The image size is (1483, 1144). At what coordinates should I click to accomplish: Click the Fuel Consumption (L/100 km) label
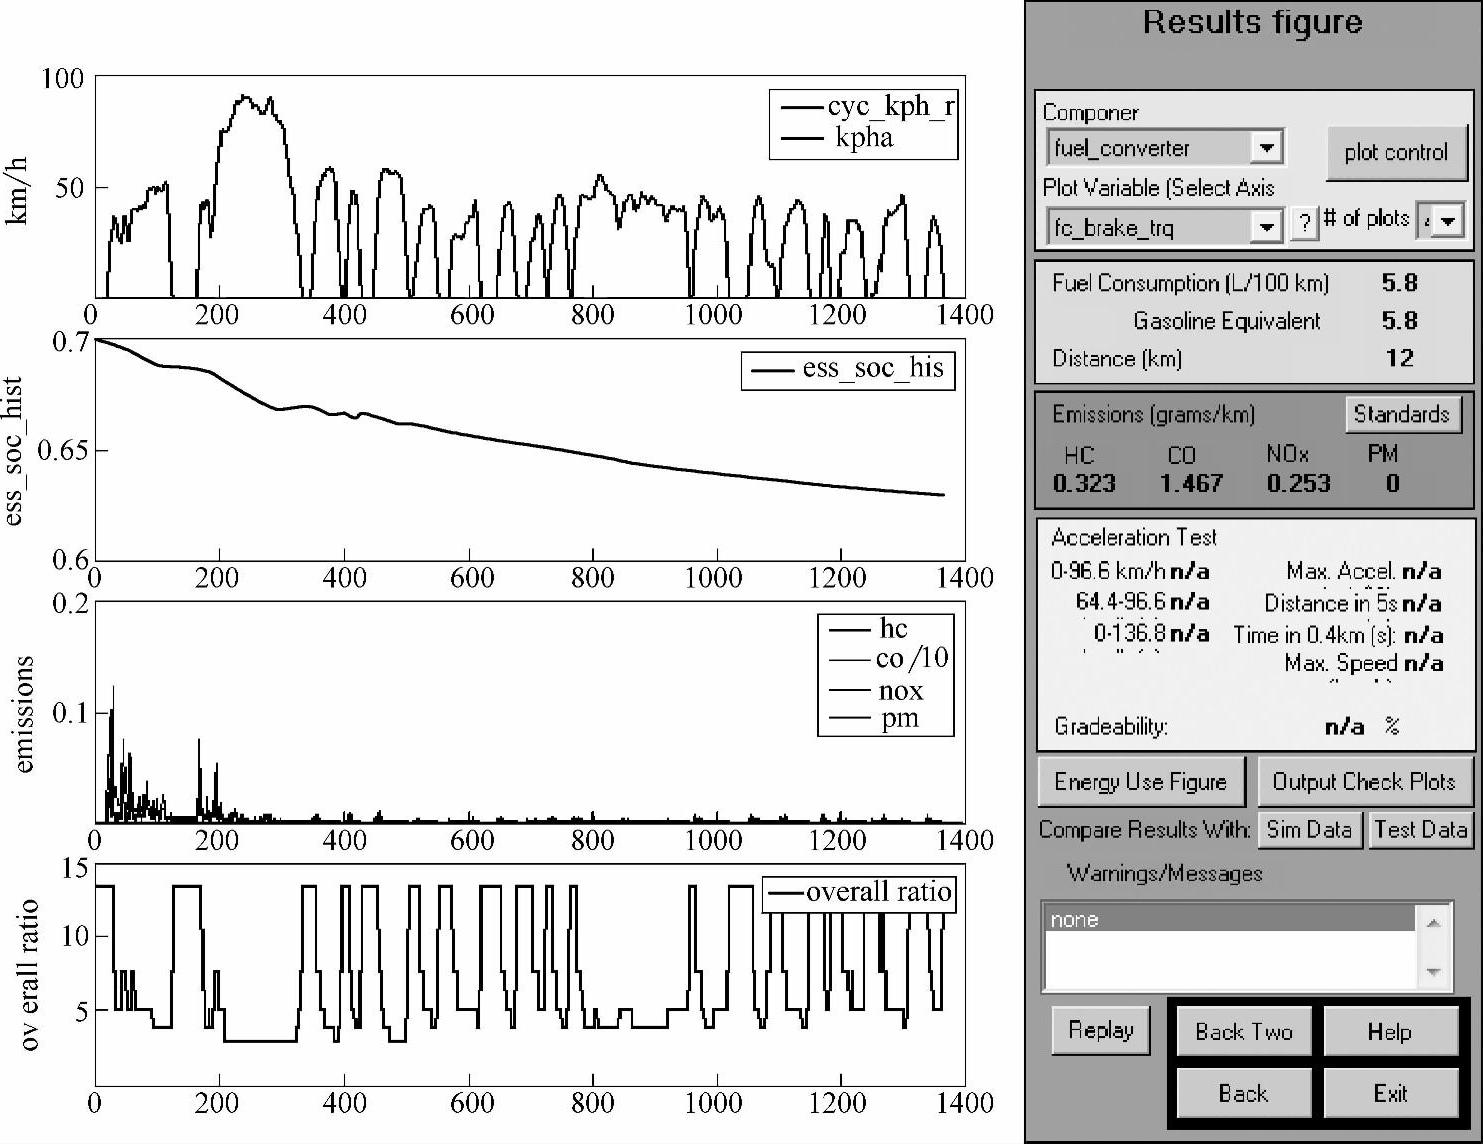1191,283
